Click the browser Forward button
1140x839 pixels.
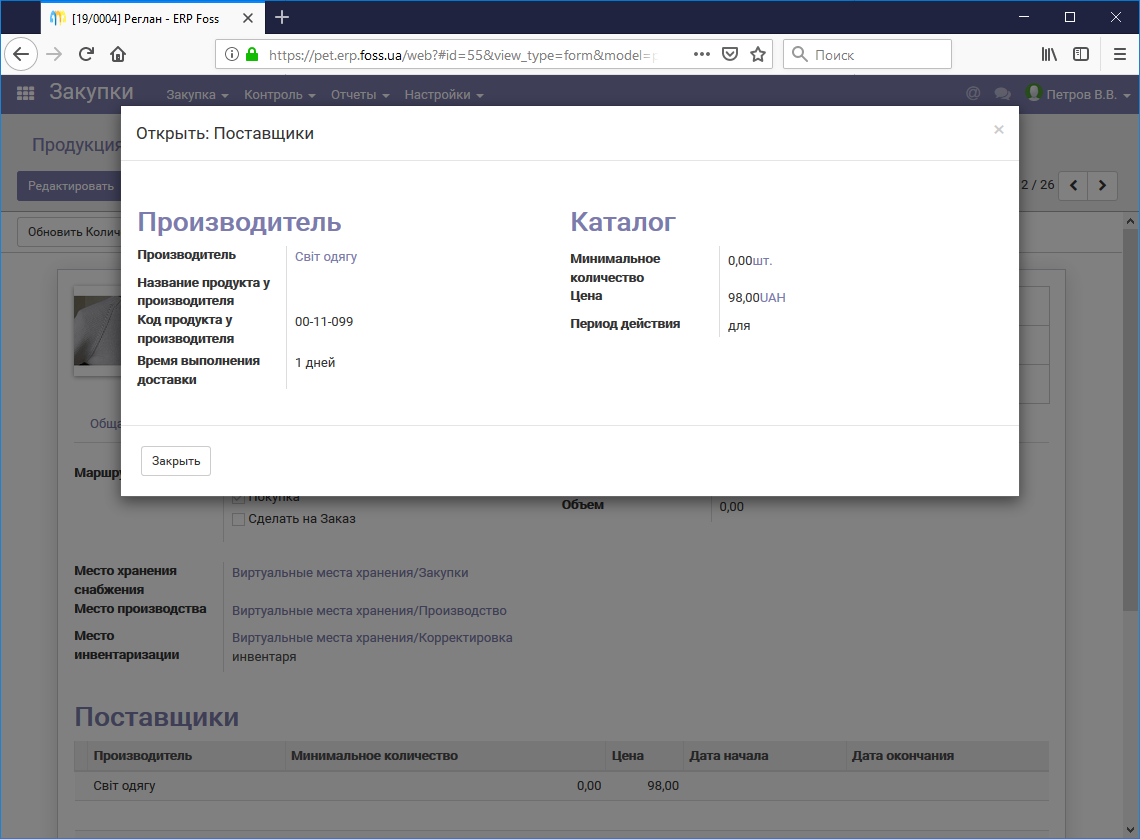54,54
